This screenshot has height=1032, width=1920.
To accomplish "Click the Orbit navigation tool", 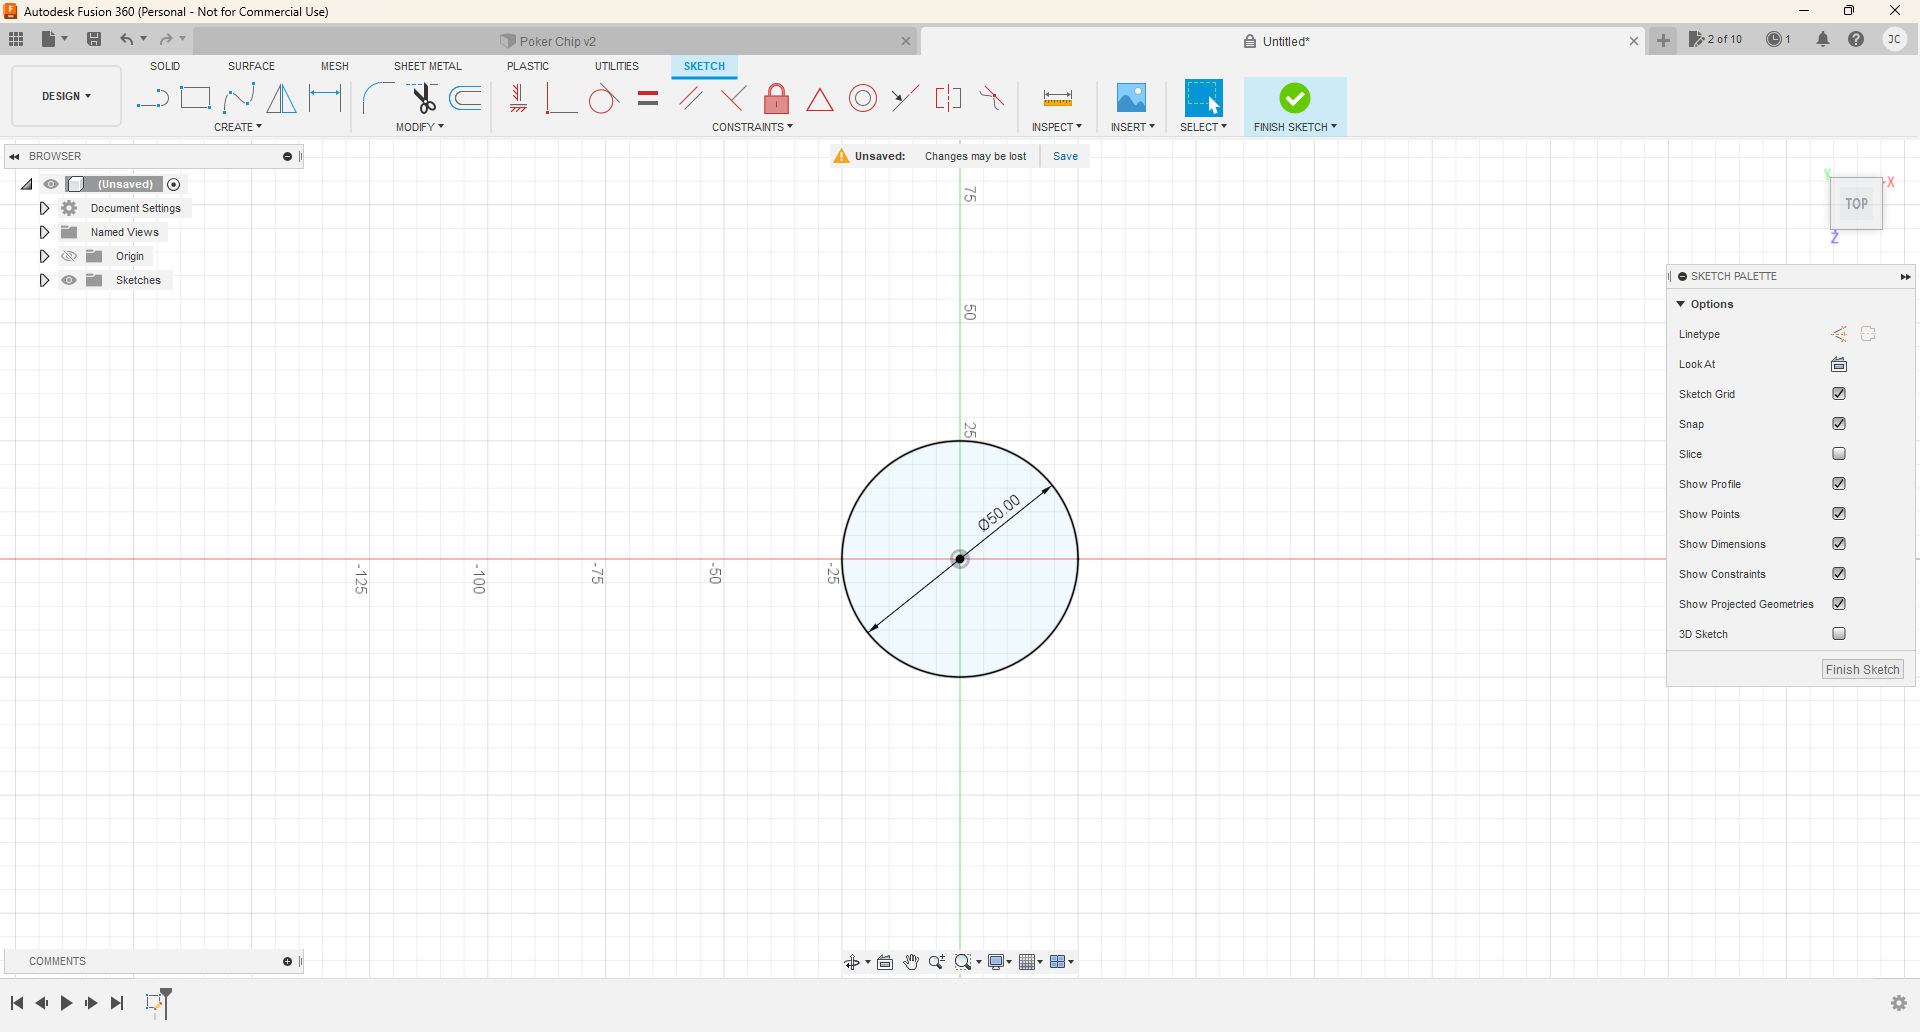I will point(852,962).
